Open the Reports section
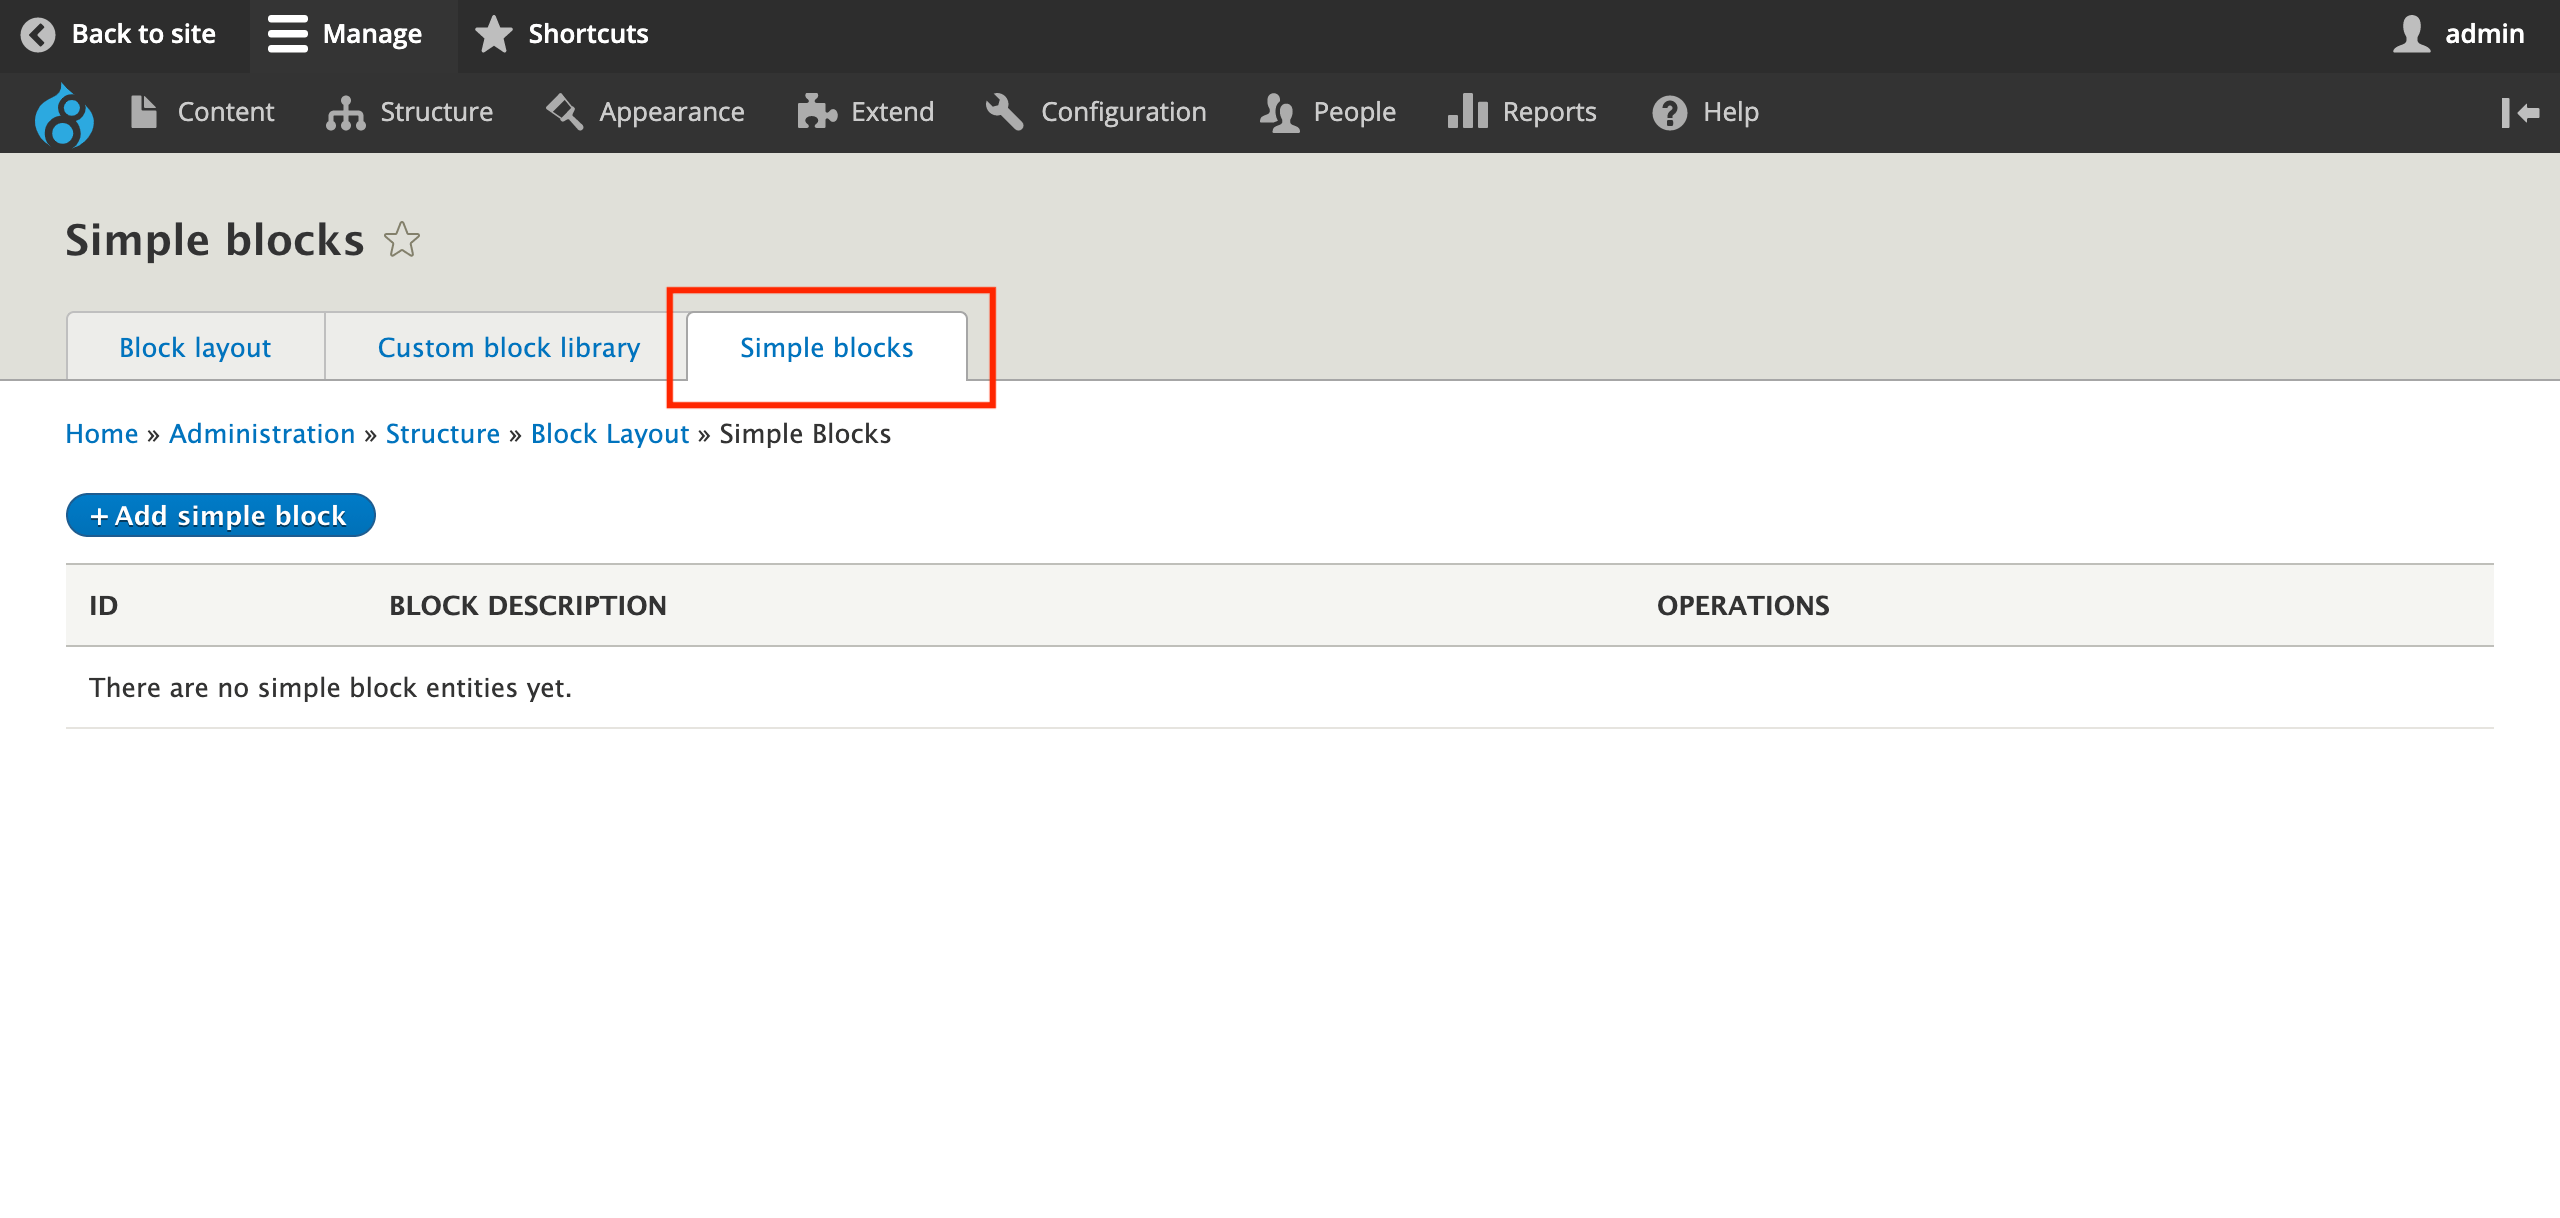The image size is (2560, 1218). point(1522,112)
